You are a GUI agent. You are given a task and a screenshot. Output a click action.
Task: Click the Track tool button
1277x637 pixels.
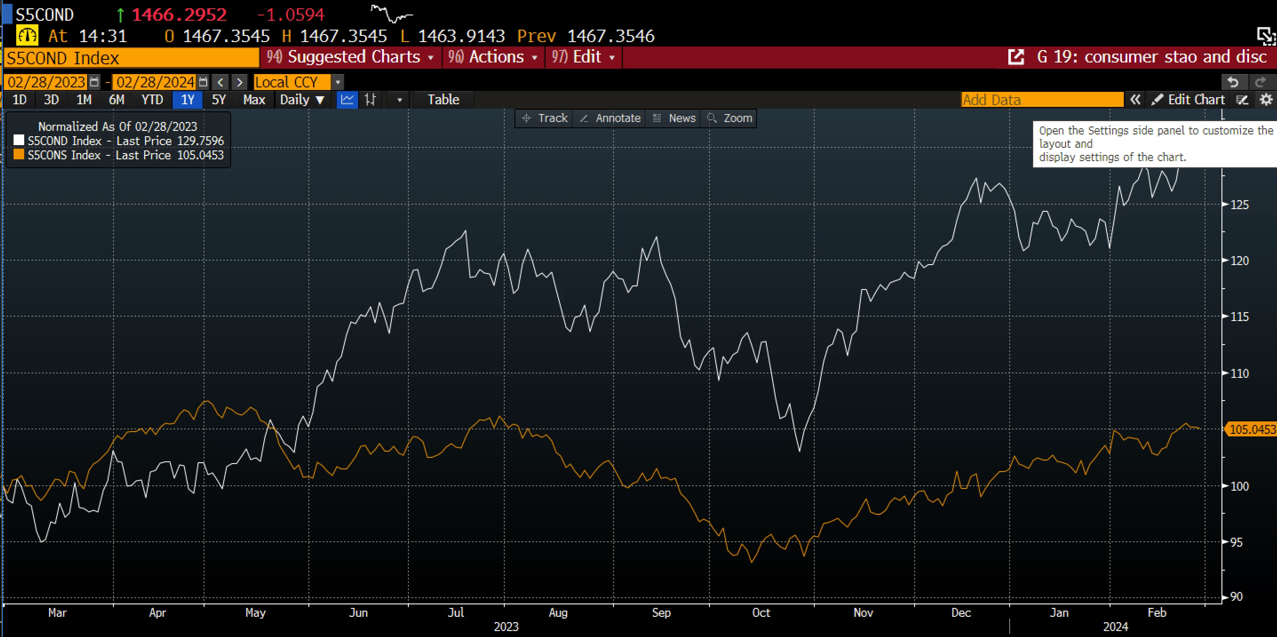[x=544, y=118]
